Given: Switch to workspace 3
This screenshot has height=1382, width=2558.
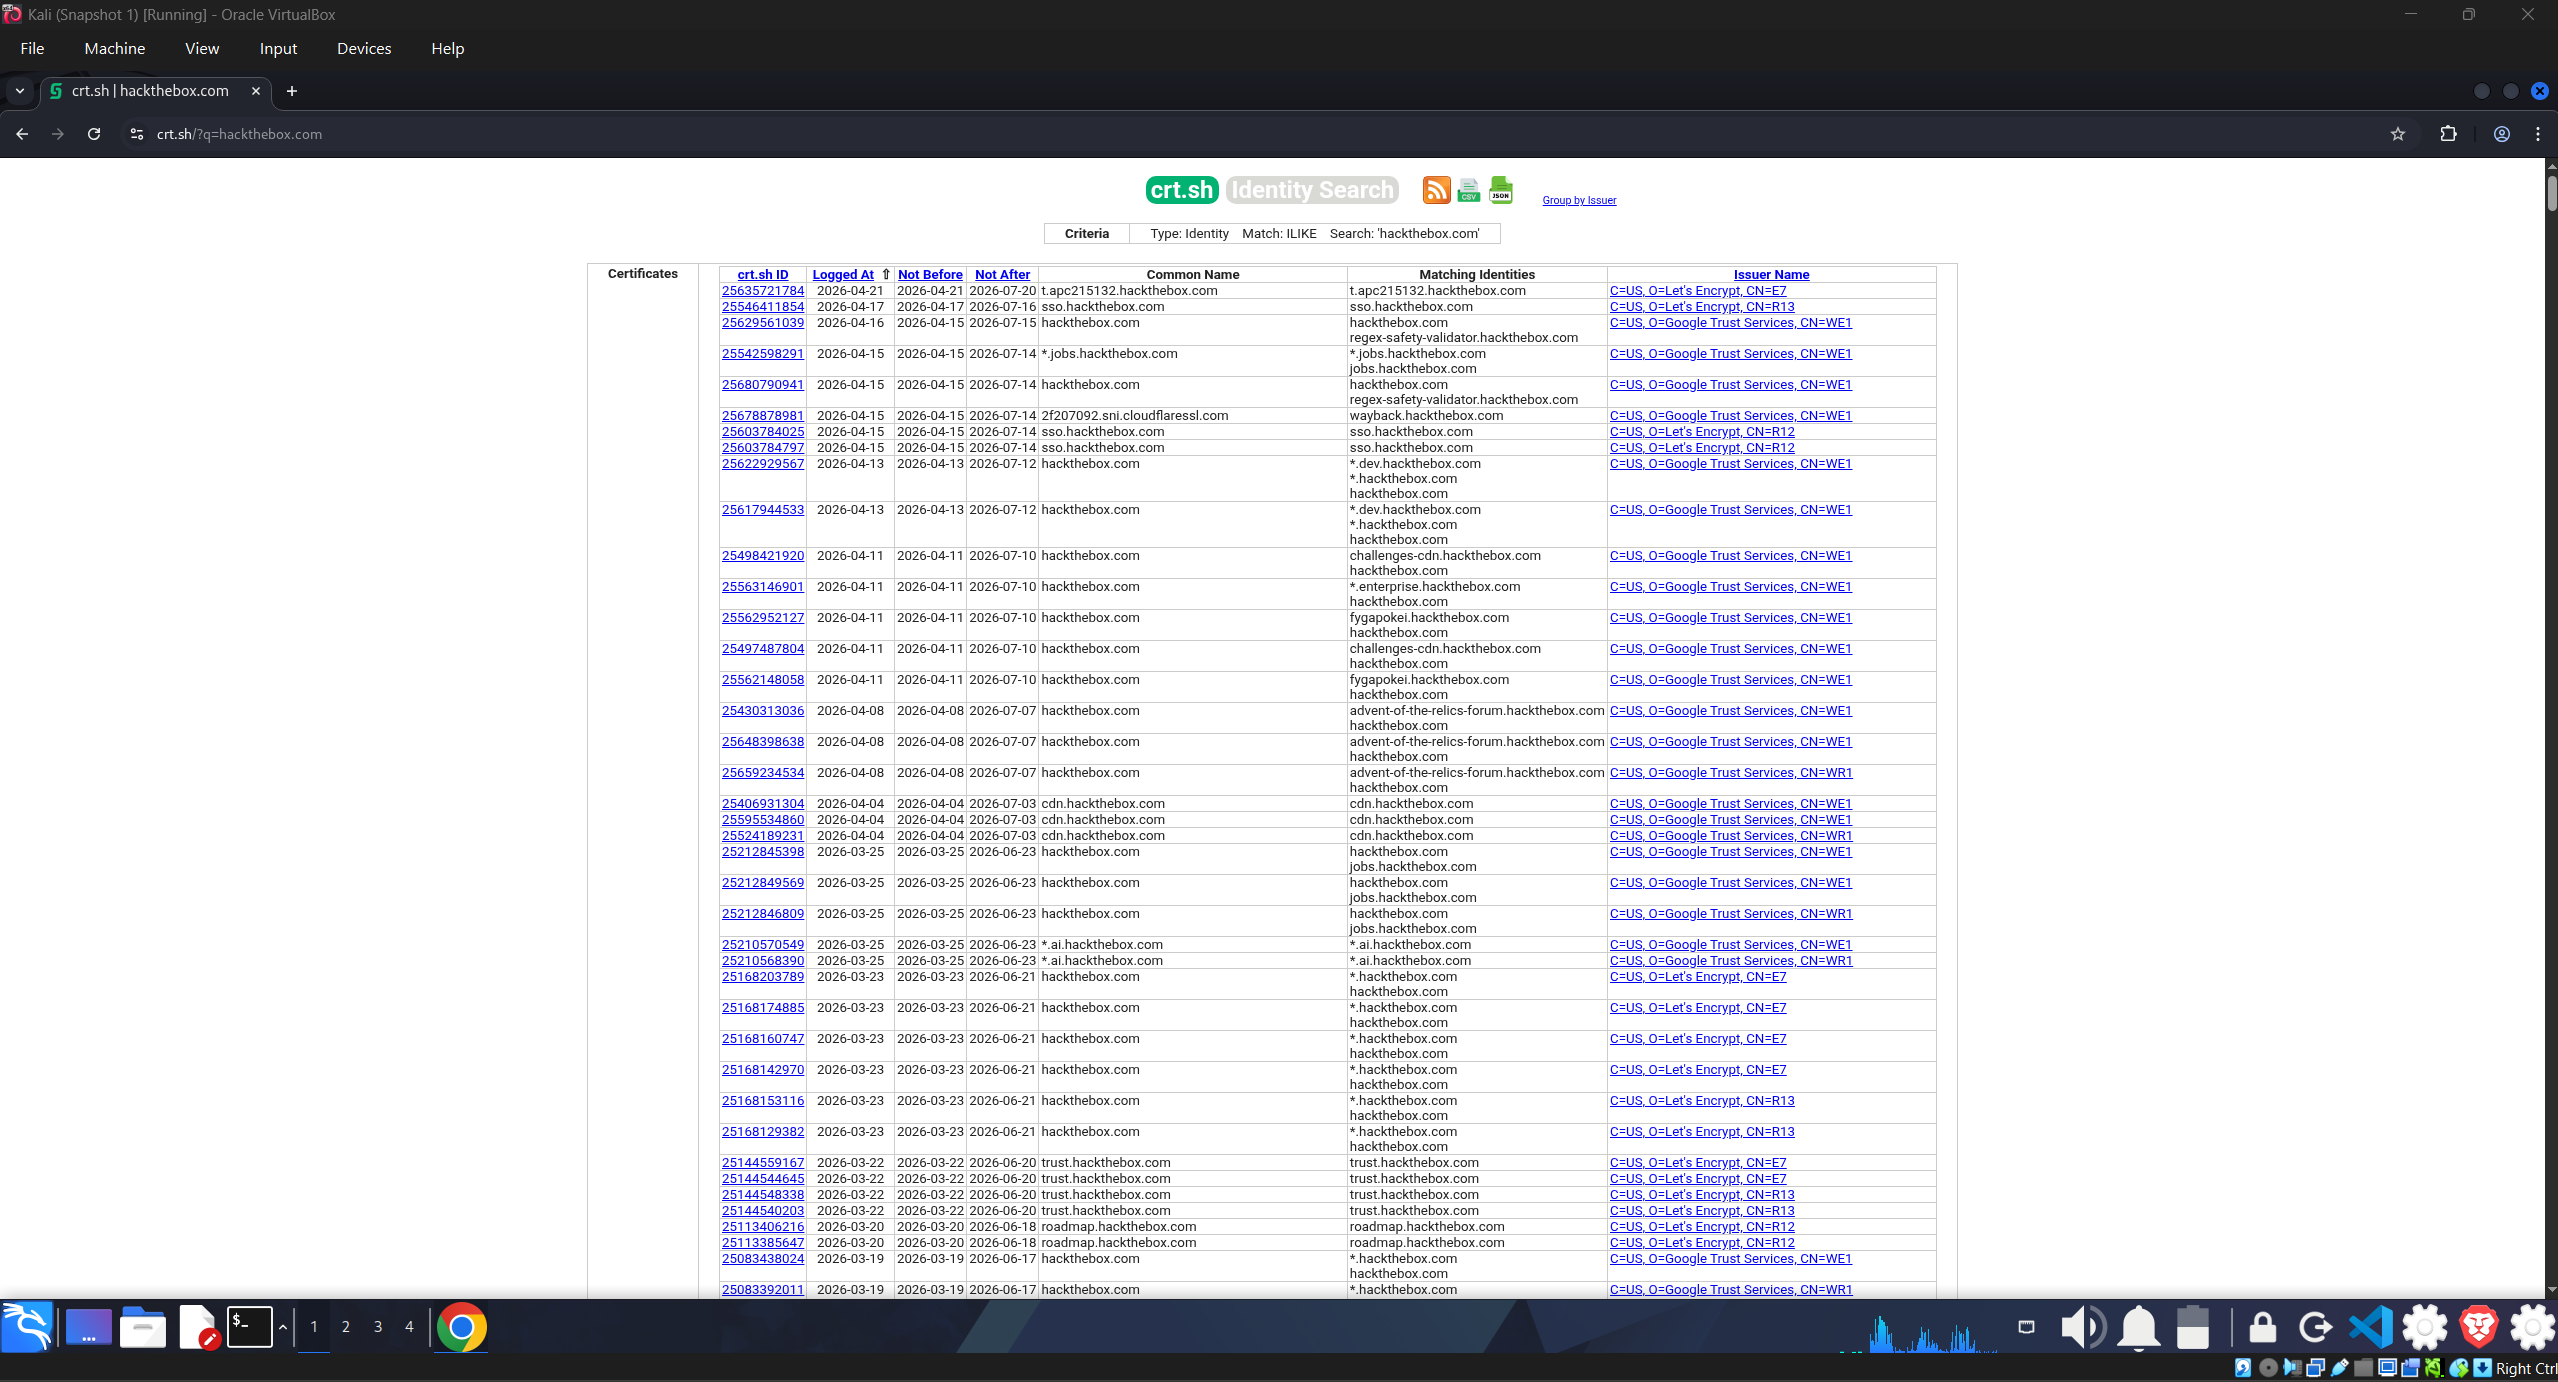Looking at the screenshot, I should [378, 1328].
